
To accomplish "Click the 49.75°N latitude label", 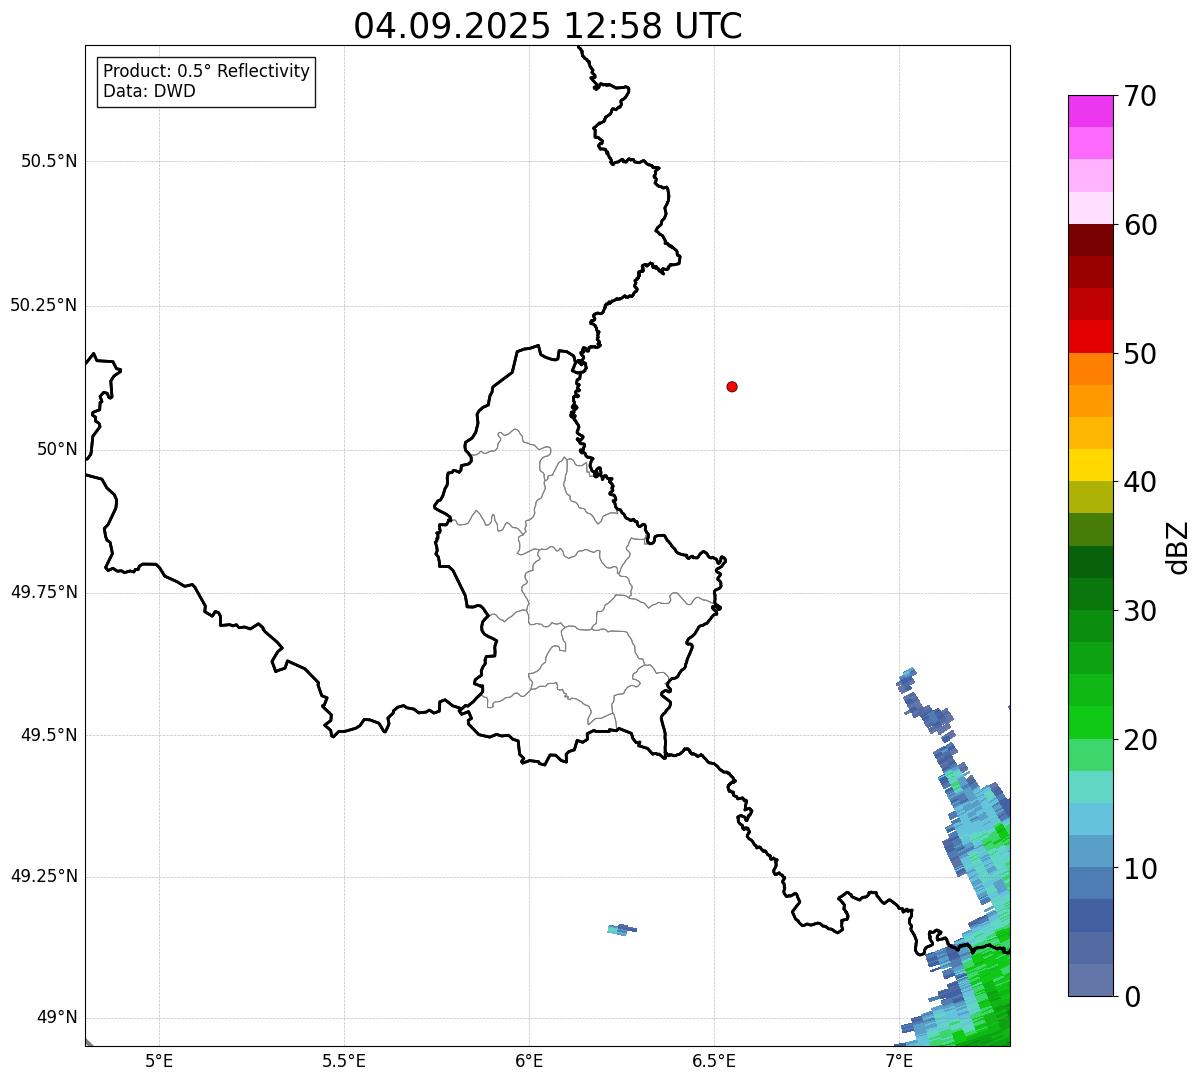I will coord(44,592).
